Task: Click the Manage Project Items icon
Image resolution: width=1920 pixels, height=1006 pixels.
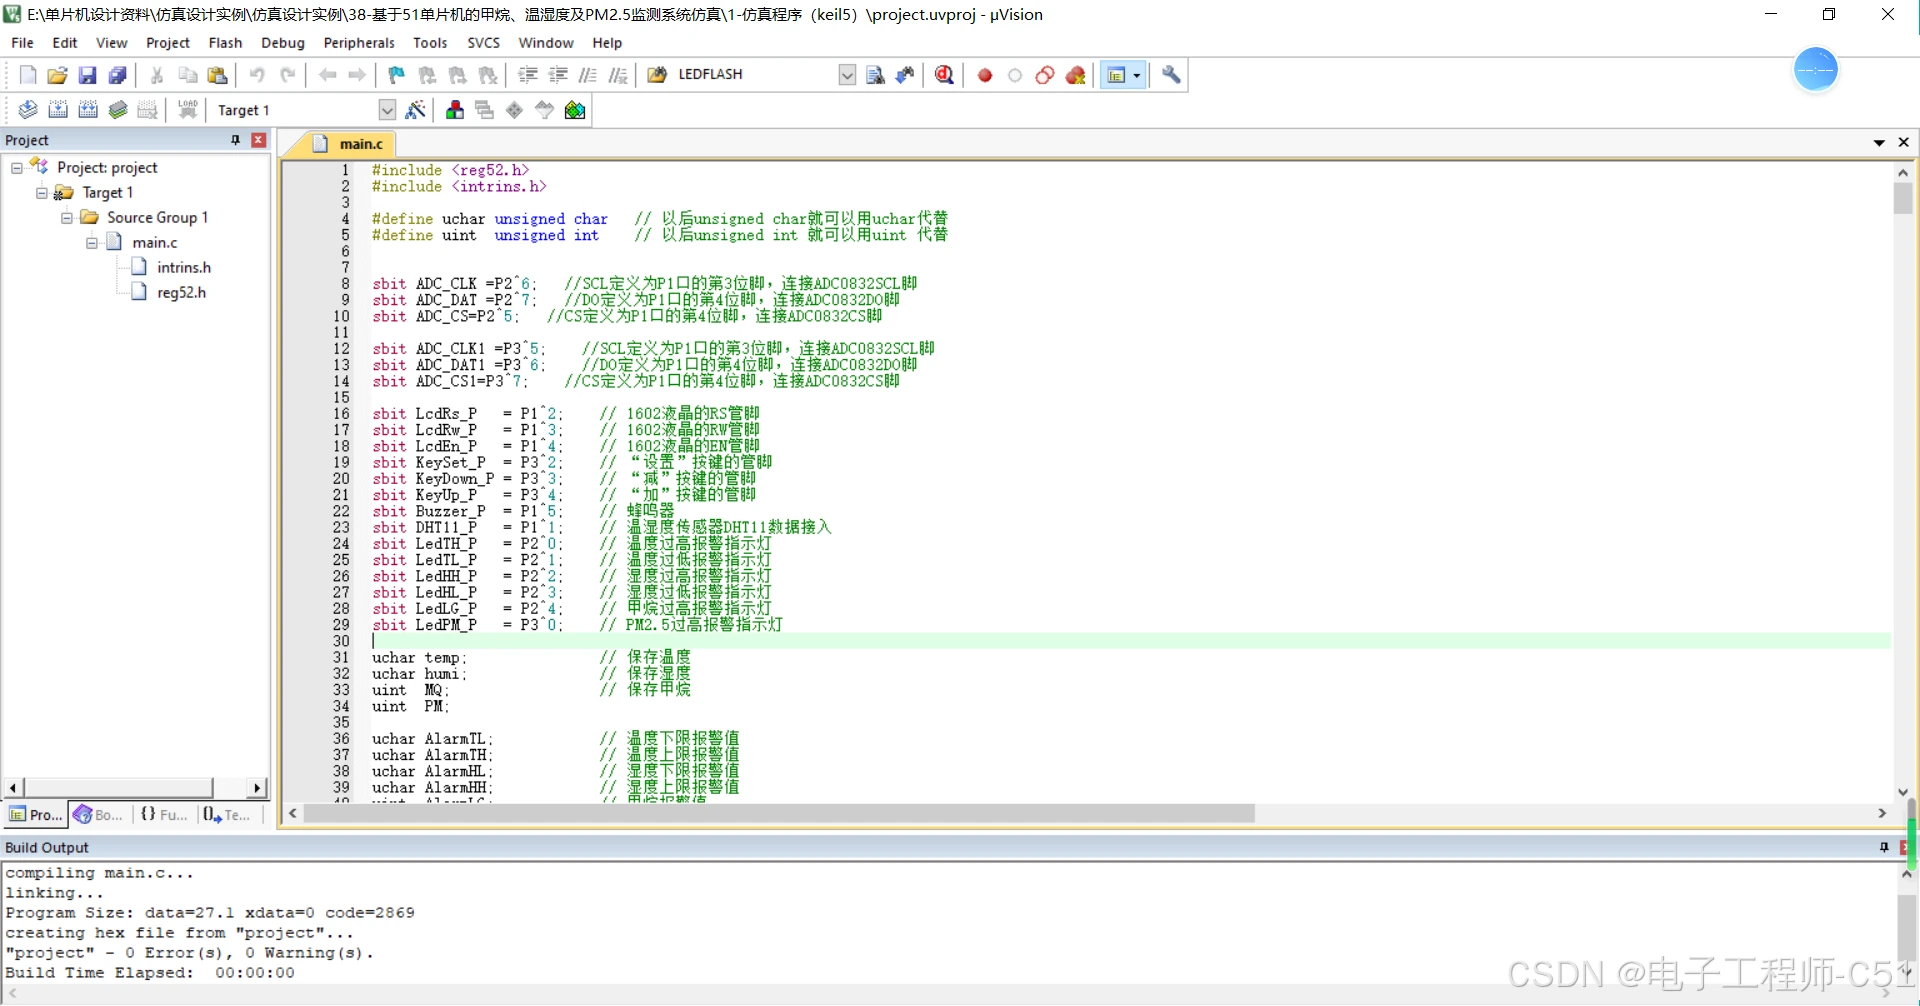Action: tap(455, 110)
